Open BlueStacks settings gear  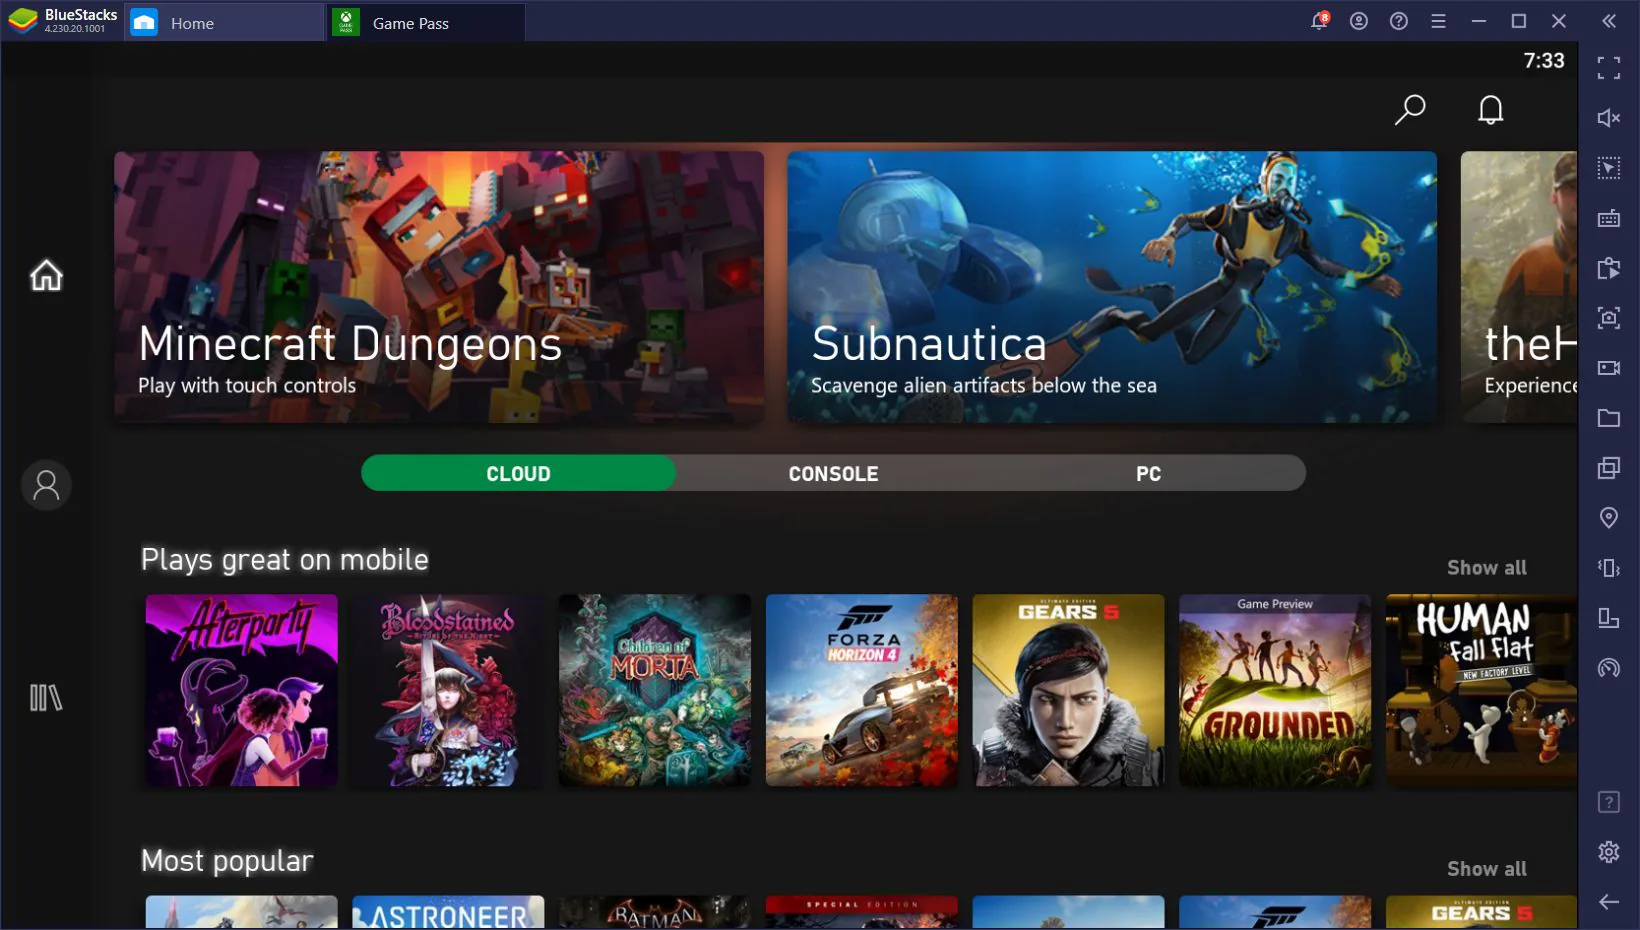(1608, 852)
